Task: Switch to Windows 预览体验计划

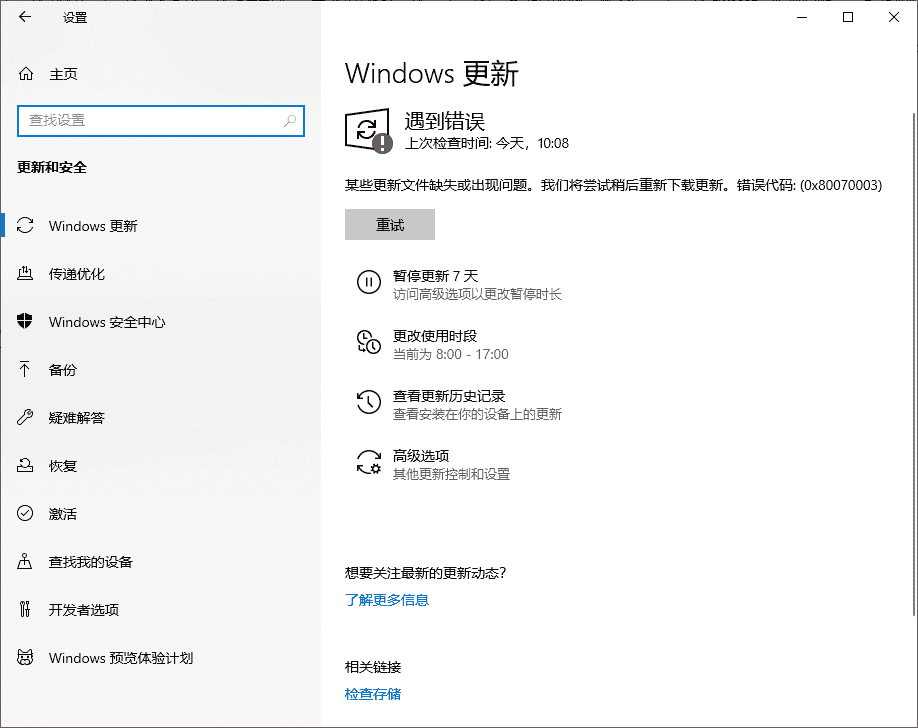Action: point(110,658)
